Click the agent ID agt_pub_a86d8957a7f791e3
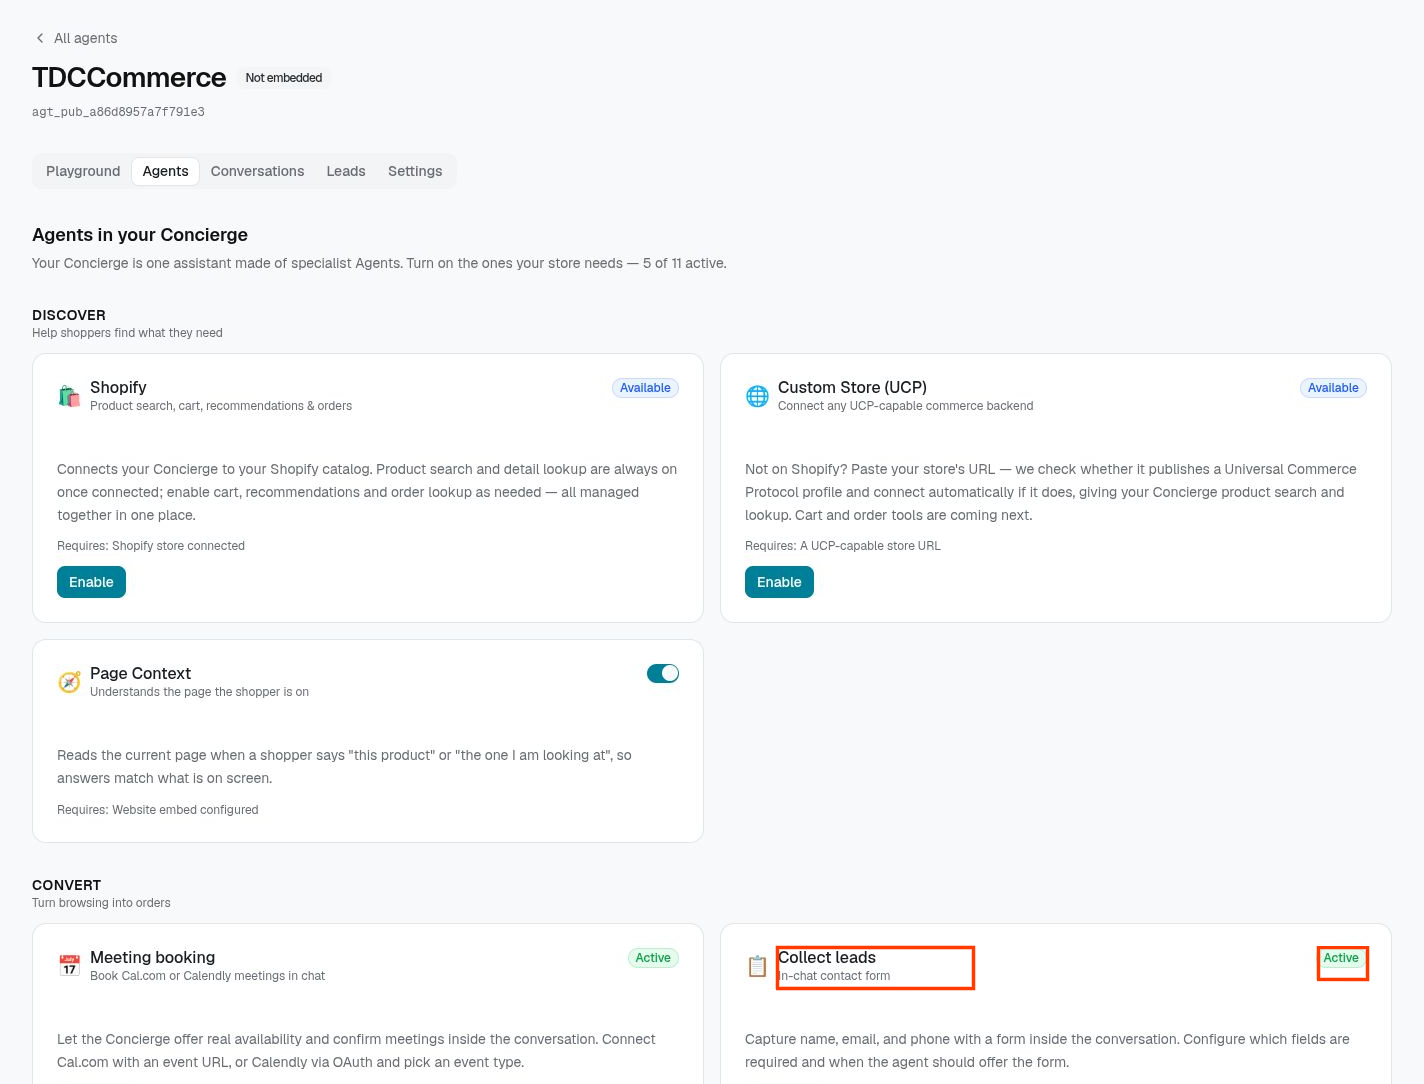Image resolution: width=1424 pixels, height=1084 pixels. point(118,112)
